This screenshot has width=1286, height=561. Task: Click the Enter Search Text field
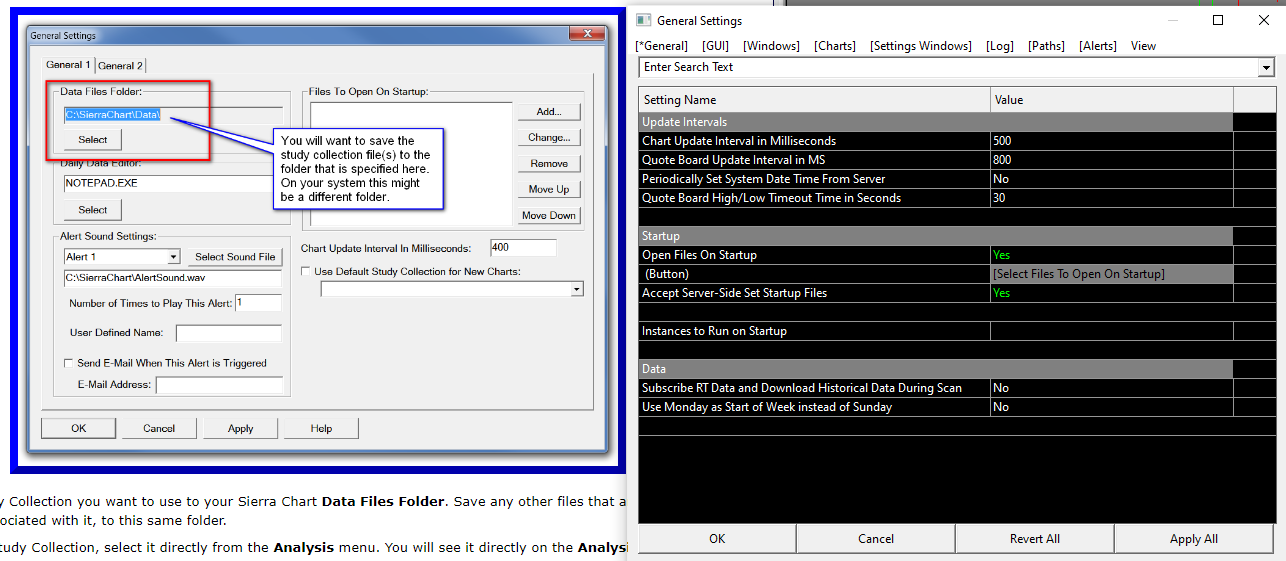pos(948,67)
